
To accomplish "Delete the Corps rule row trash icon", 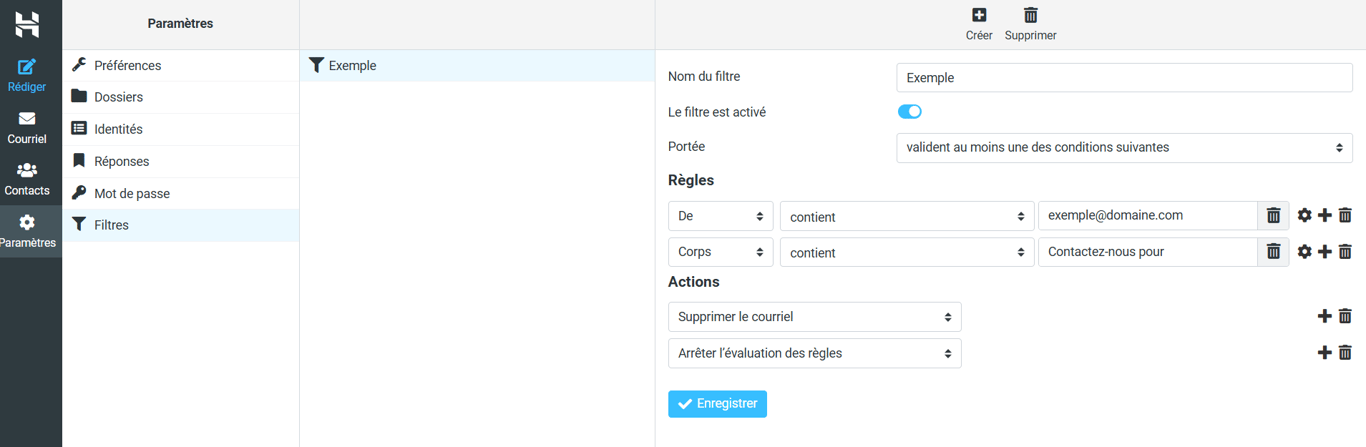I will pyautogui.click(x=1345, y=252).
